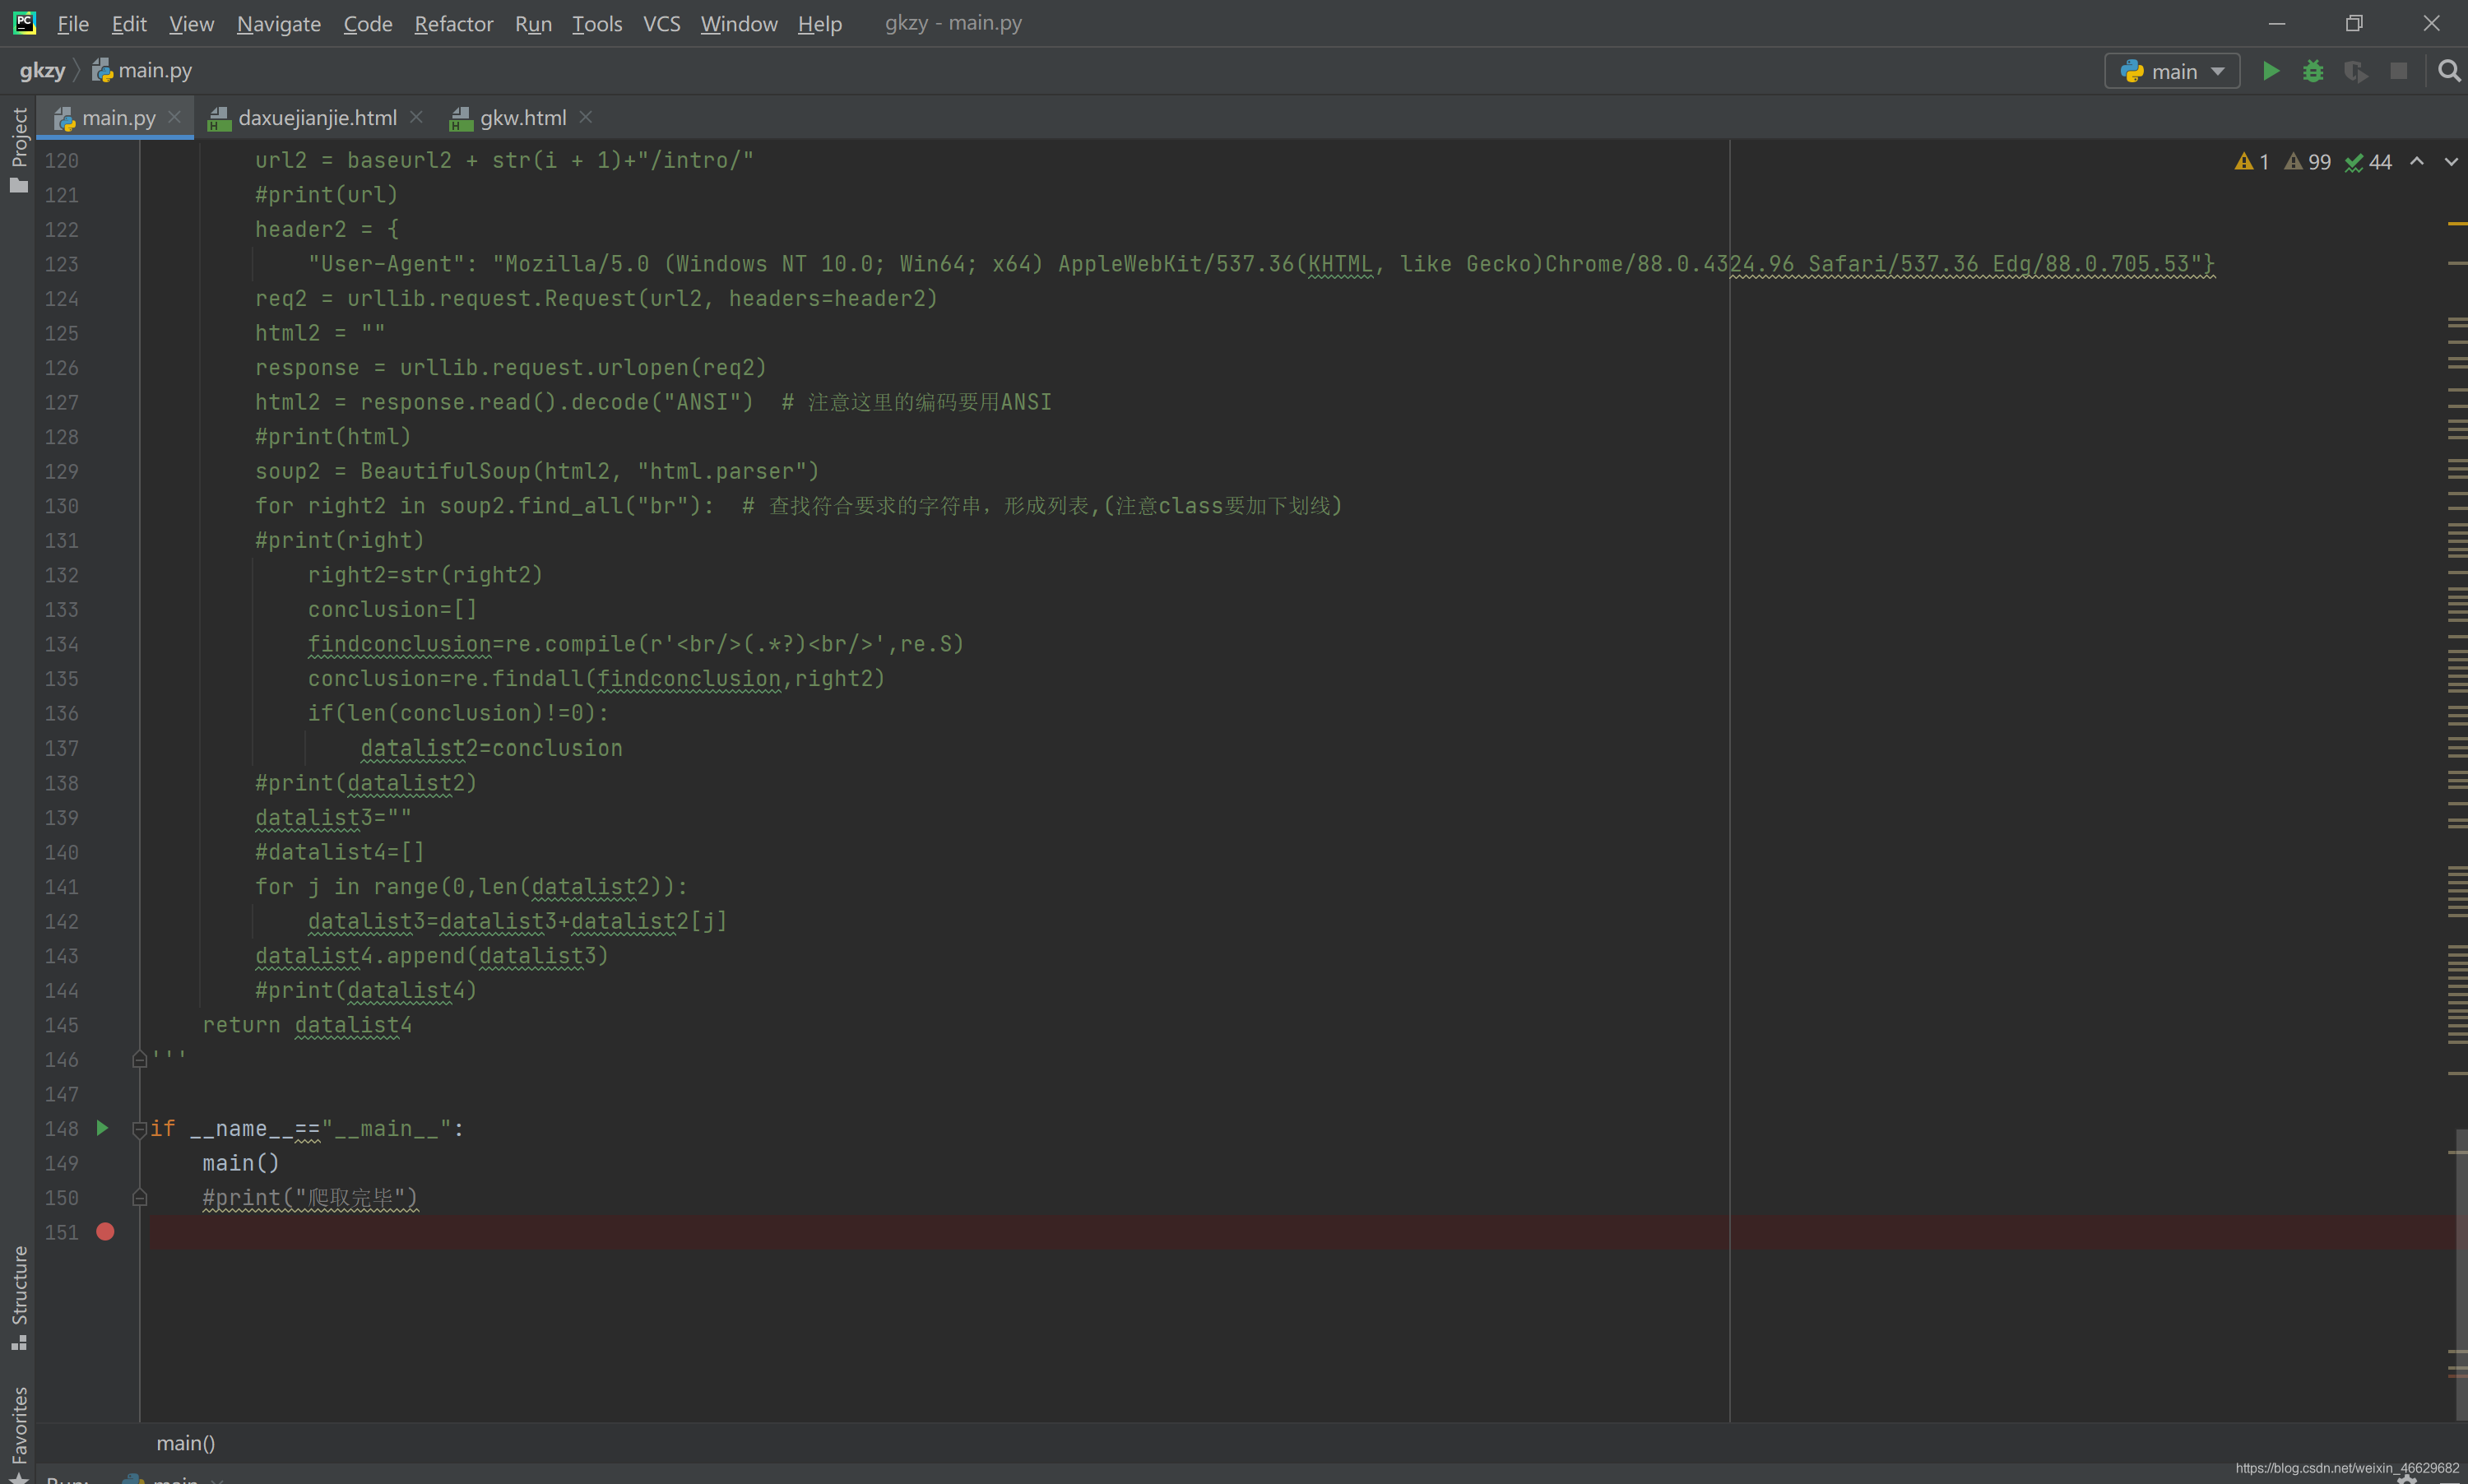Open the Navigate menu

(278, 23)
